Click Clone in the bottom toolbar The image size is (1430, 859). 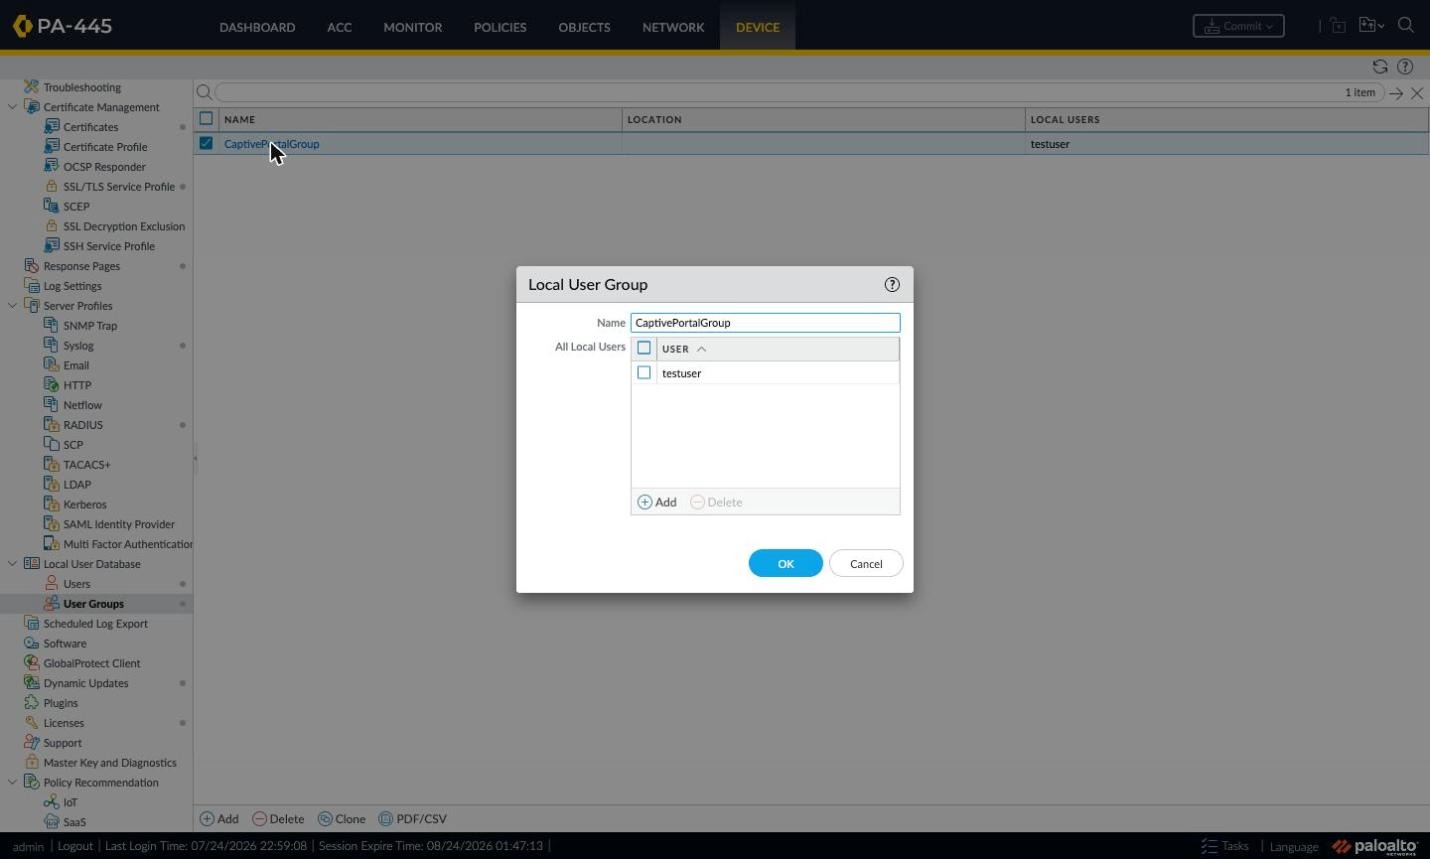tap(342, 819)
